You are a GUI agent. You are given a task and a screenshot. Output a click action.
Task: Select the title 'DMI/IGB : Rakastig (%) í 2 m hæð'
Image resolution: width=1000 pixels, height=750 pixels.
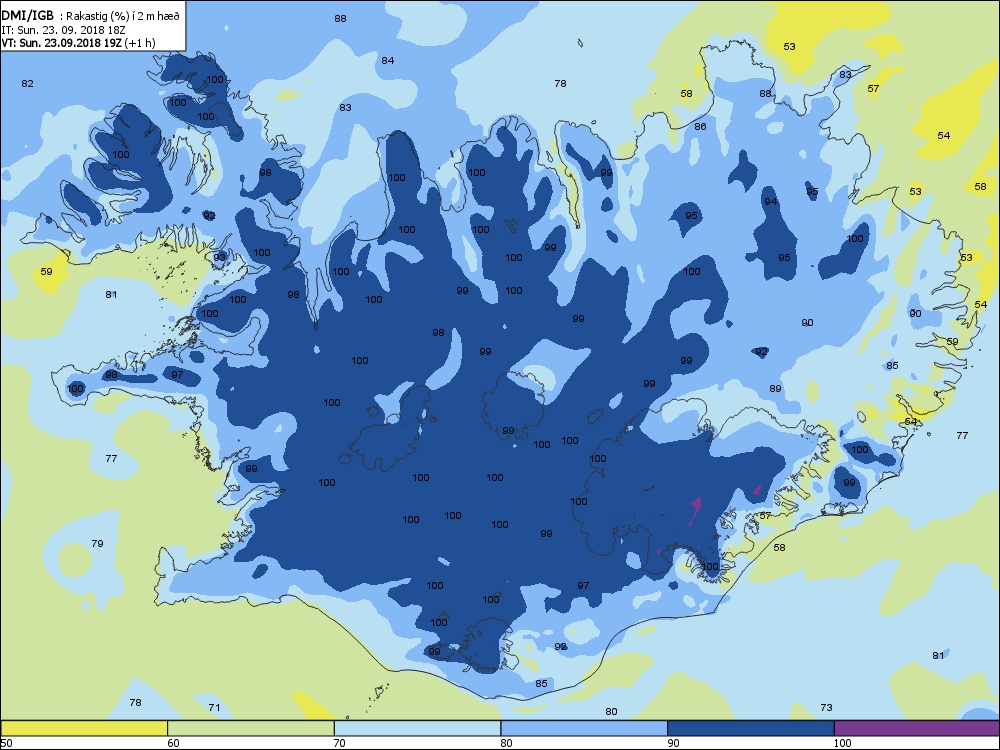click(x=91, y=17)
